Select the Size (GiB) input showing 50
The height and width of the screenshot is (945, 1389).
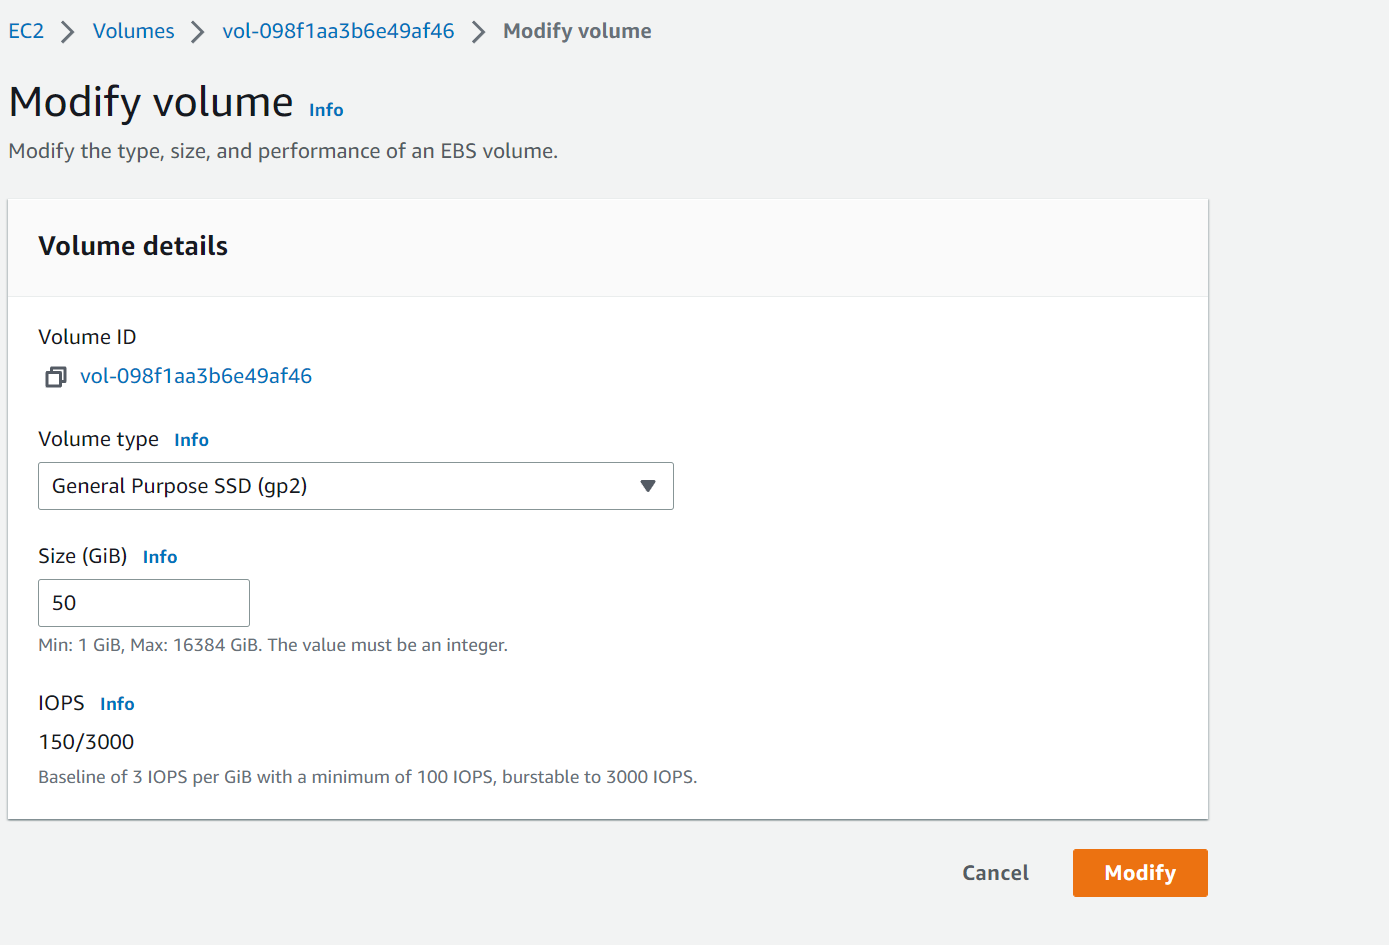click(143, 602)
